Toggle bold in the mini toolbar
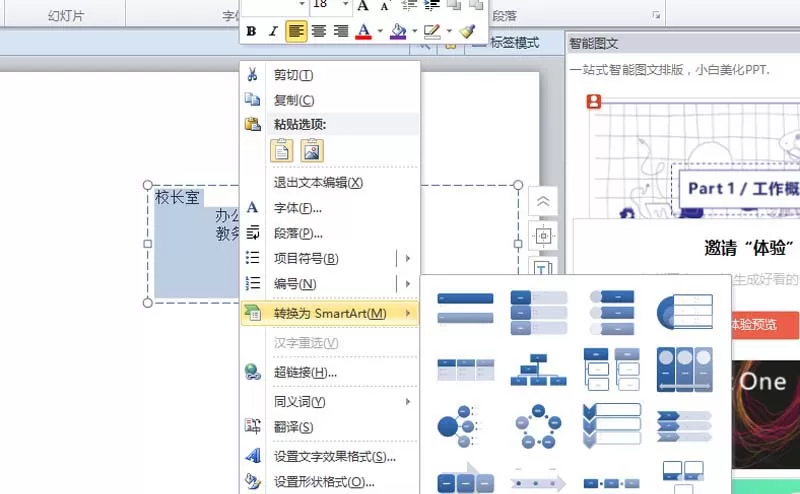The image size is (800, 494). [x=251, y=31]
